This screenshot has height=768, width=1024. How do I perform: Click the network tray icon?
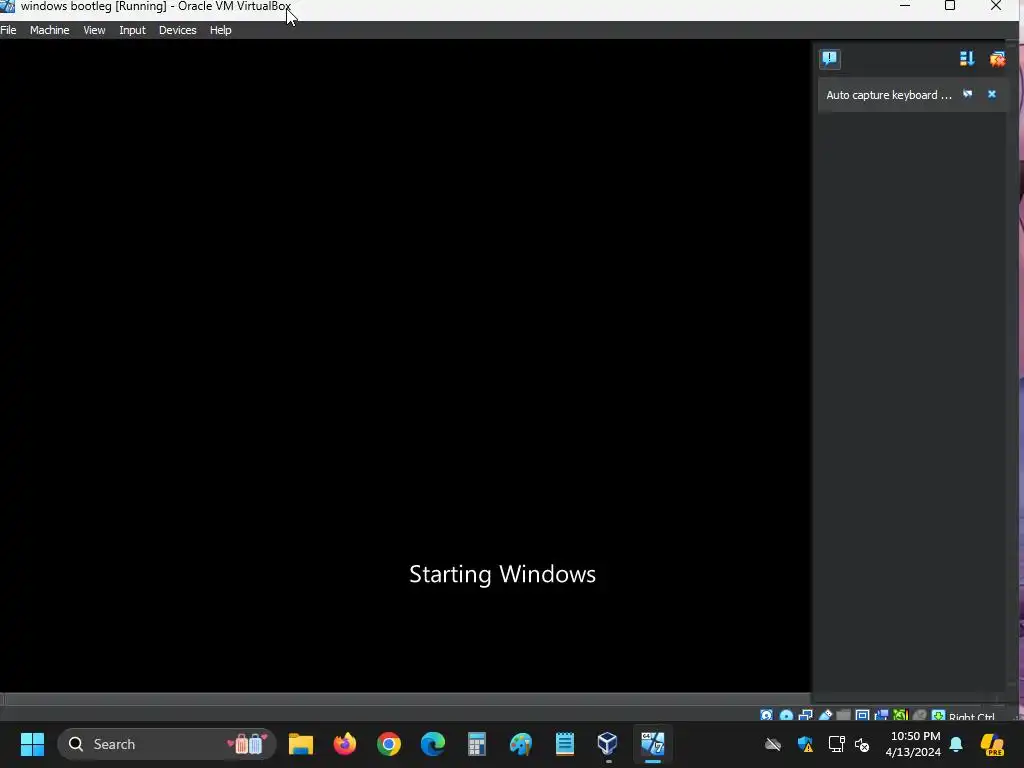[x=836, y=744]
